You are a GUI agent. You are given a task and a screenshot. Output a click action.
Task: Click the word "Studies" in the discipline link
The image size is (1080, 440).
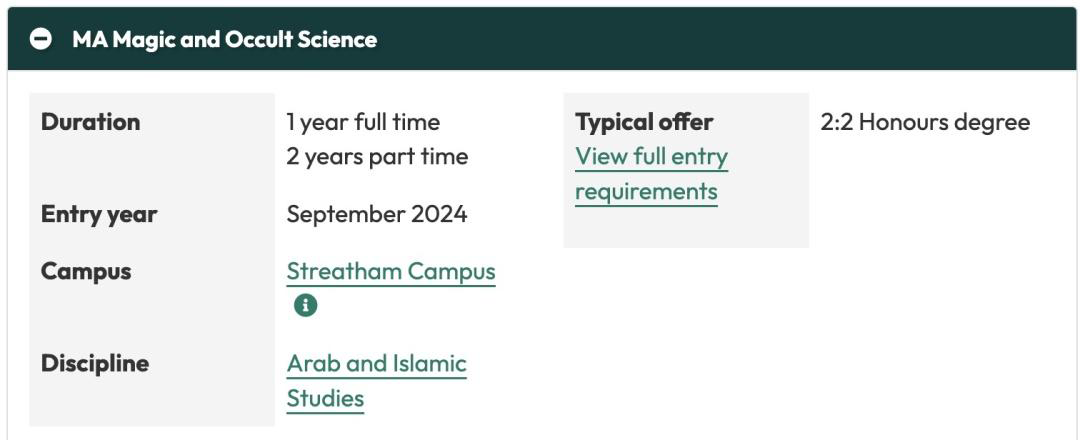click(325, 398)
